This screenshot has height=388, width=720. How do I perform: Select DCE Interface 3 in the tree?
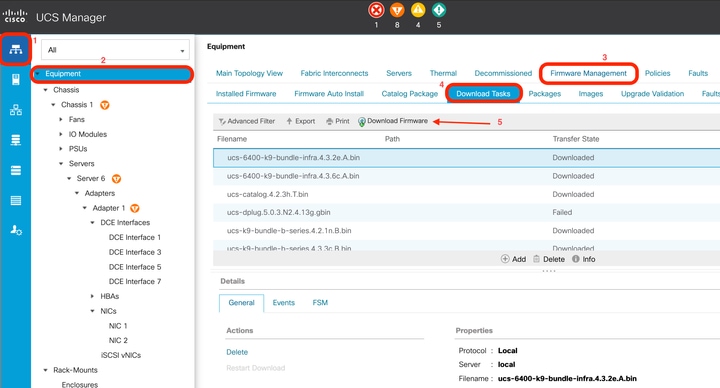(135, 252)
